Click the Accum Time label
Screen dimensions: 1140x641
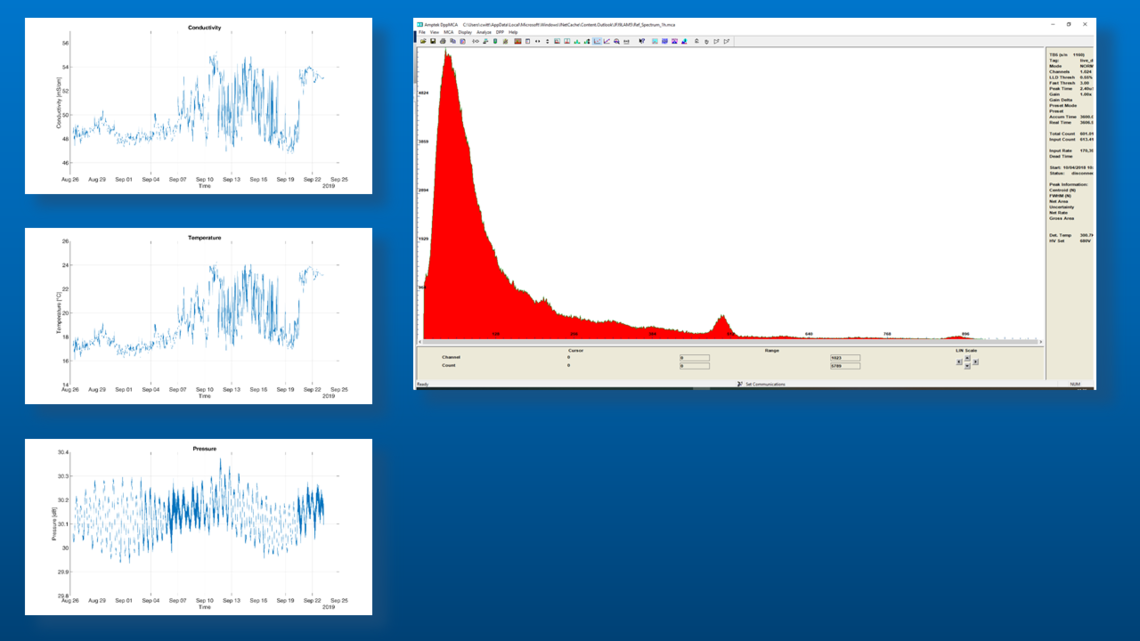1063,117
